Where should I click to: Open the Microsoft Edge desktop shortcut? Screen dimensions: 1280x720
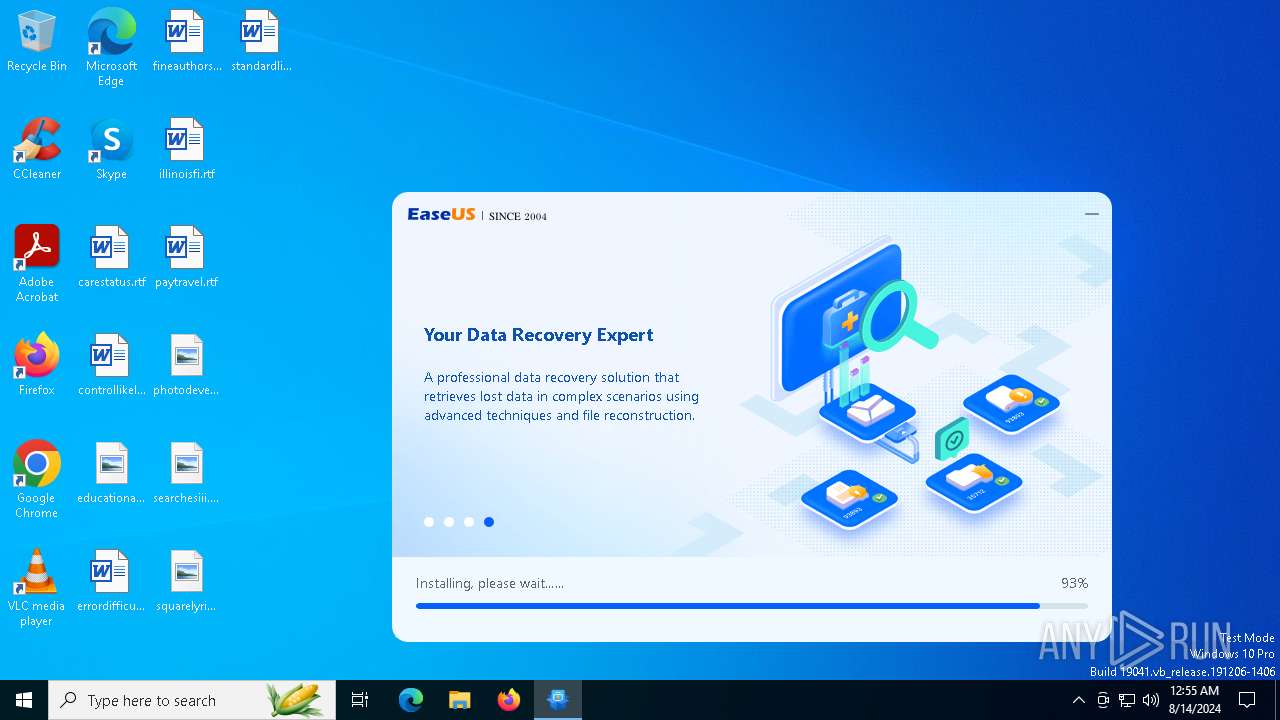(111, 48)
